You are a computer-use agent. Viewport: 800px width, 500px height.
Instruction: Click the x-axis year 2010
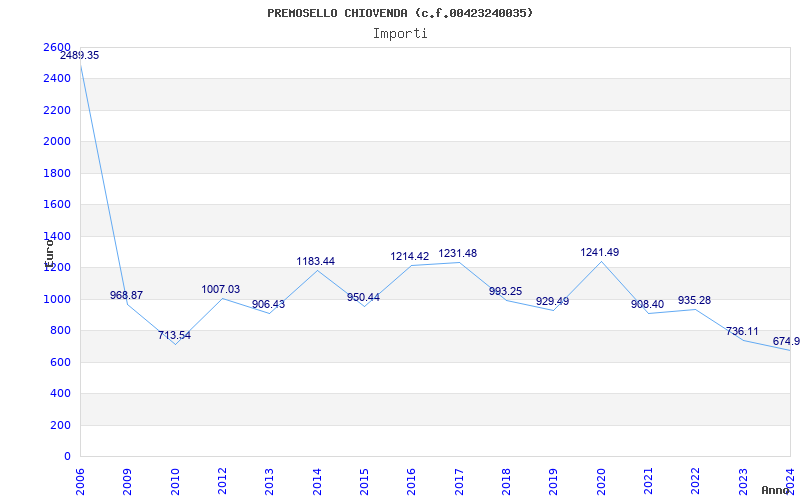[x=175, y=482]
